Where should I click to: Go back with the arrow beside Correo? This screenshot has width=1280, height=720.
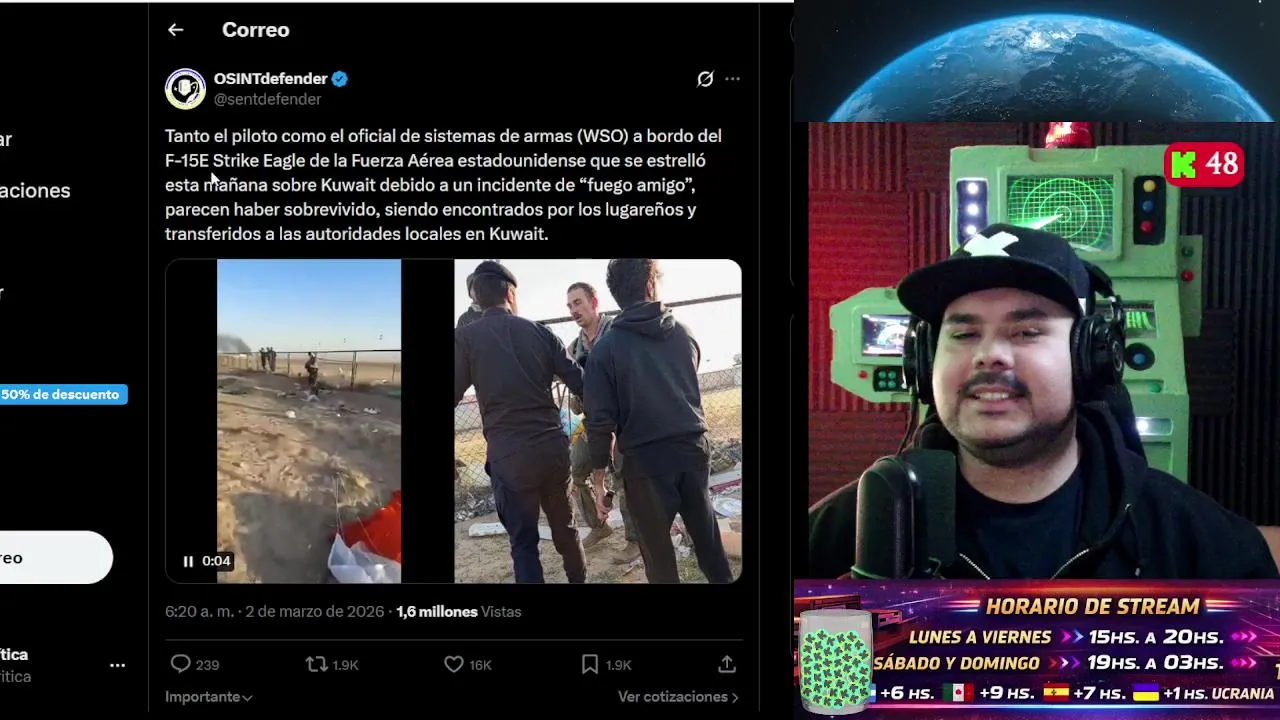click(x=176, y=30)
